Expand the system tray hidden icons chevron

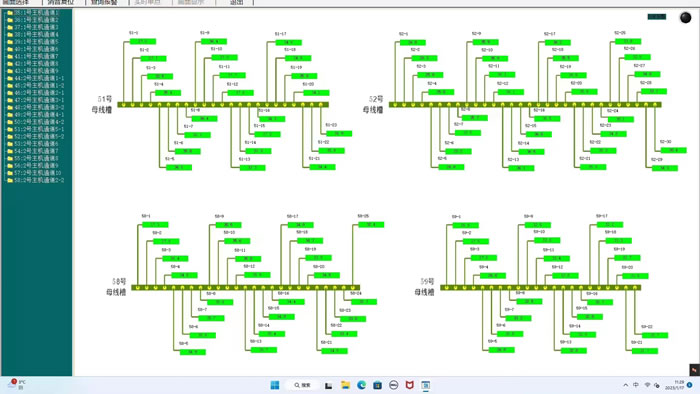626,385
